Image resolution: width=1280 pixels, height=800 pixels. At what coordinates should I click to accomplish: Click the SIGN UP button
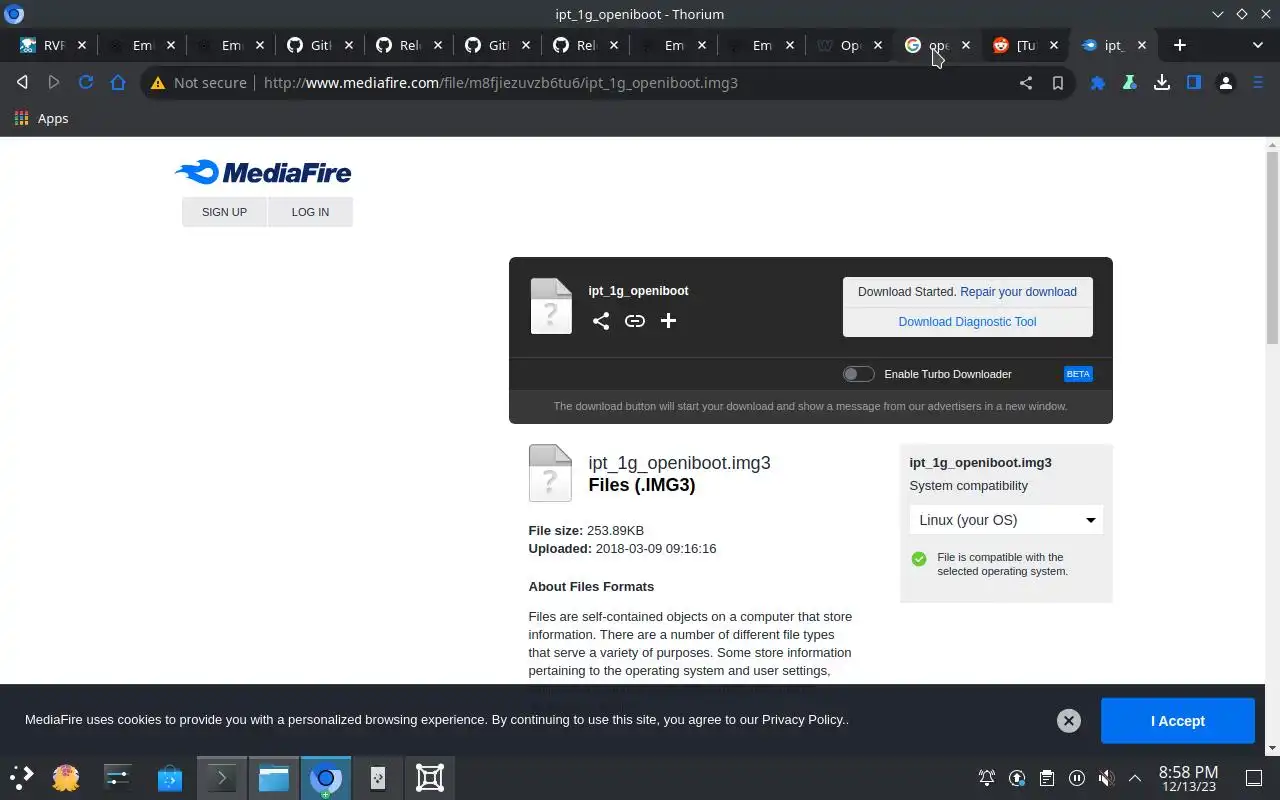(224, 212)
